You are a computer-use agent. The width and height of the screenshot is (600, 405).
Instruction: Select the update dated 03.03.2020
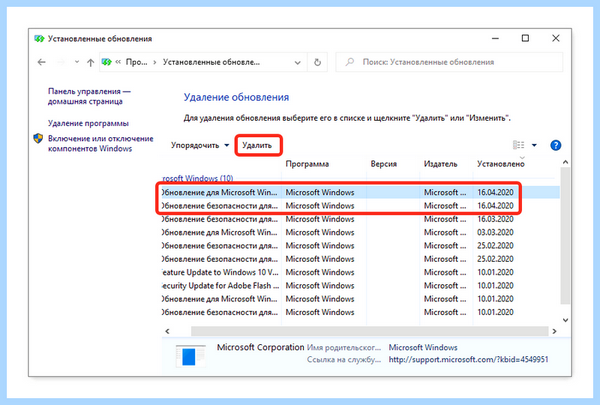point(360,232)
